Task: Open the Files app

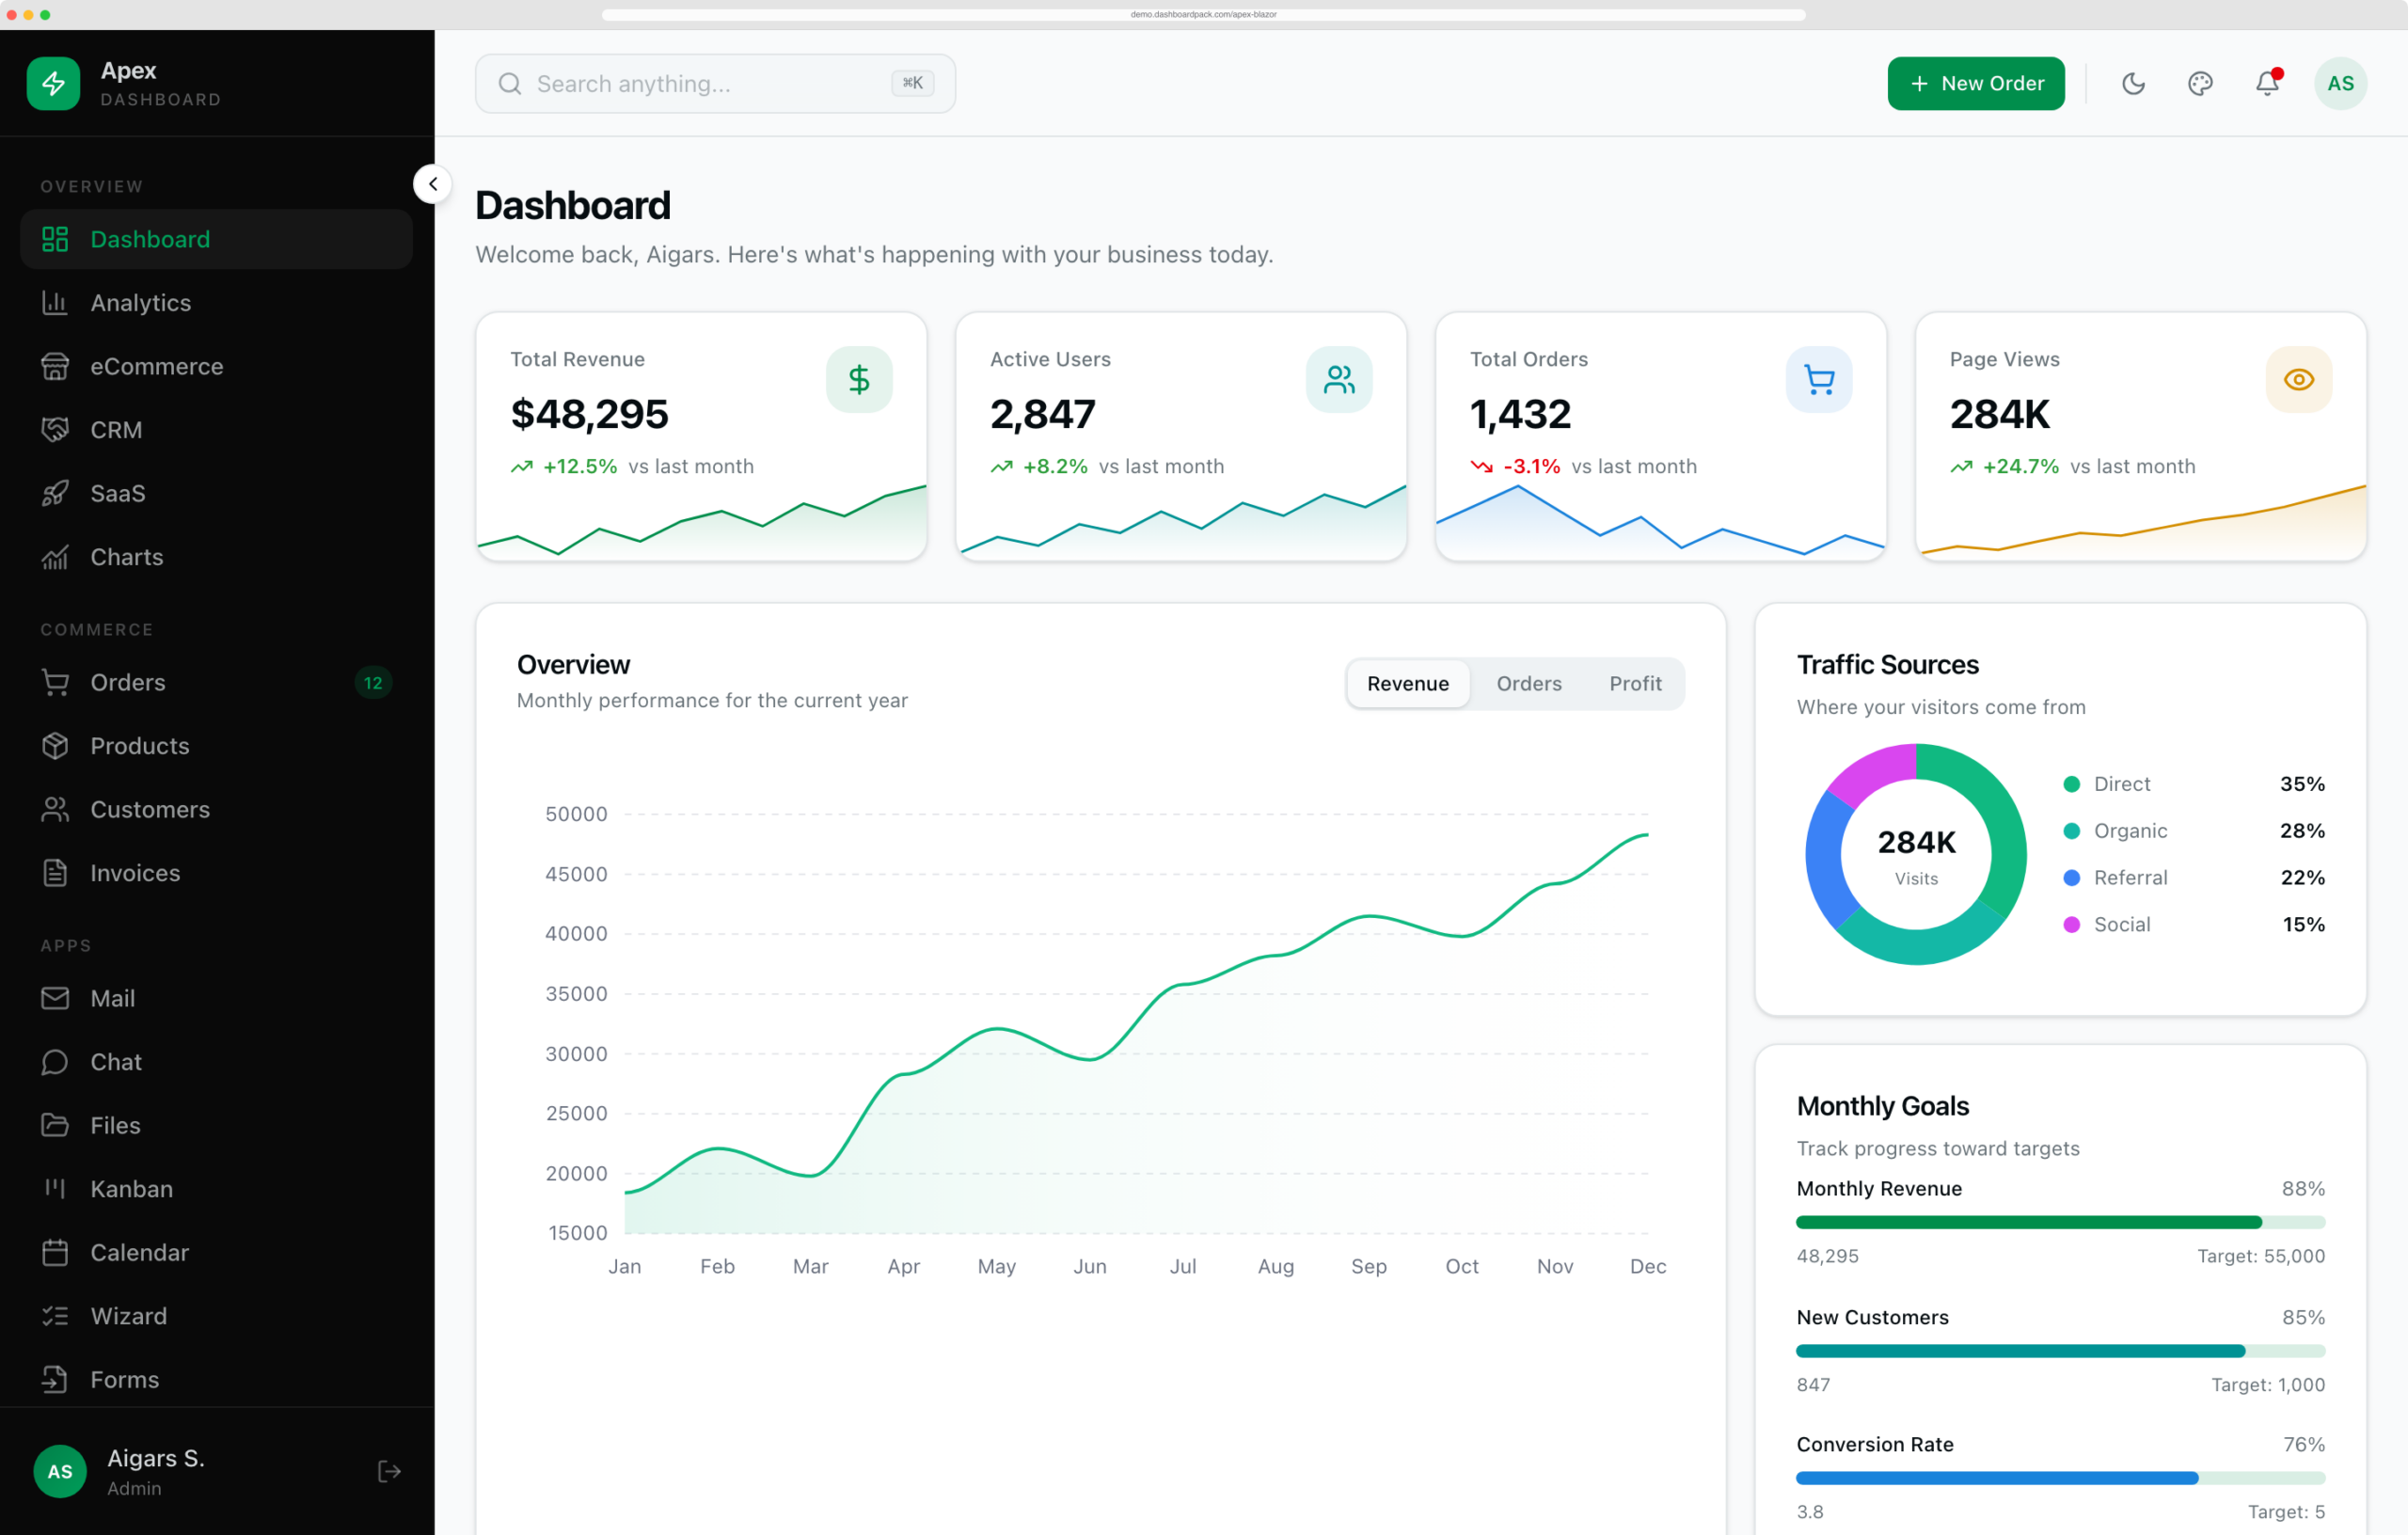Action: click(x=216, y=1125)
